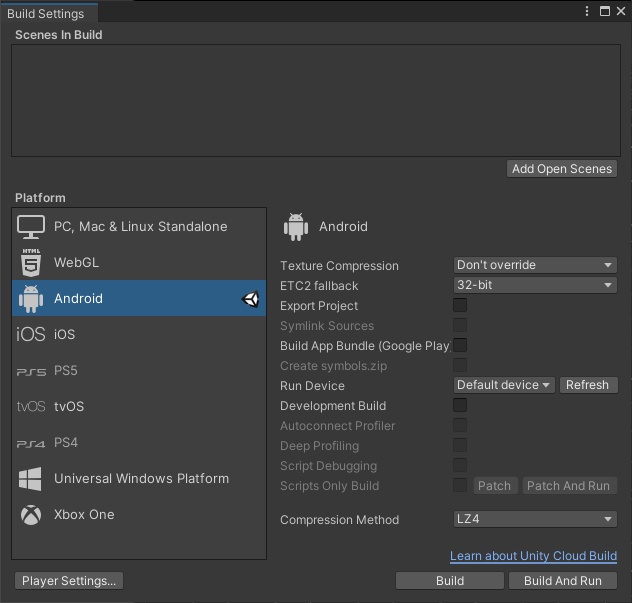Screen dimensions: 632x603
Task: Open Player Settings...
Action: [x=69, y=581]
